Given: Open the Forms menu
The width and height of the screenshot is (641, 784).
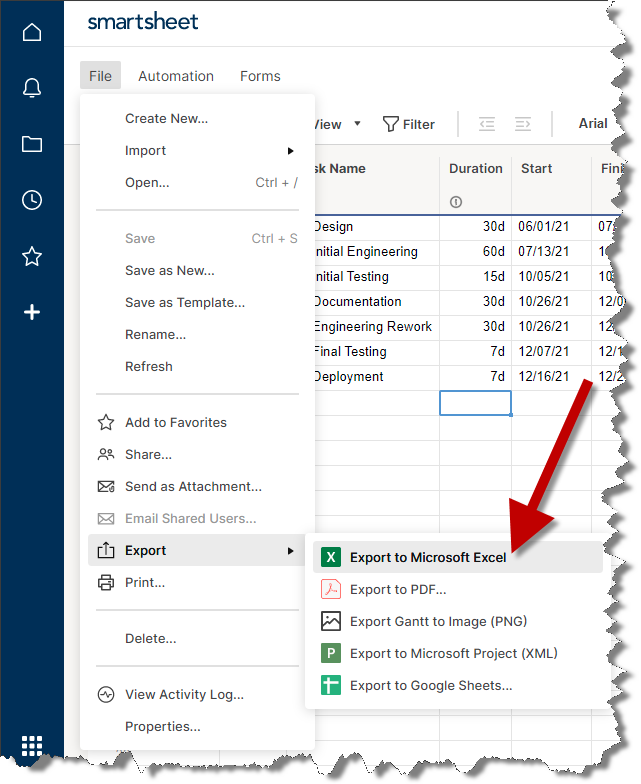Looking at the screenshot, I should 260,76.
